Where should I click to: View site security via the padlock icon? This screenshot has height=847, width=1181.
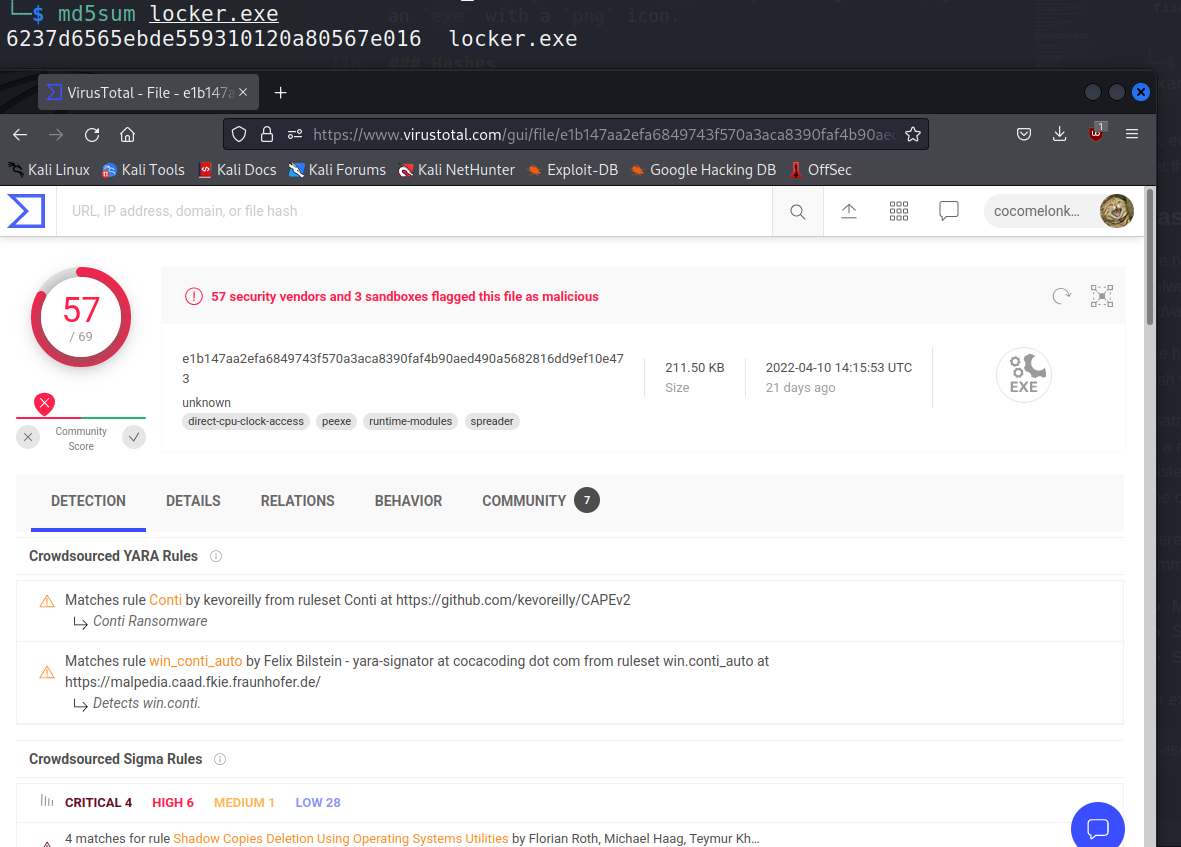coord(267,135)
